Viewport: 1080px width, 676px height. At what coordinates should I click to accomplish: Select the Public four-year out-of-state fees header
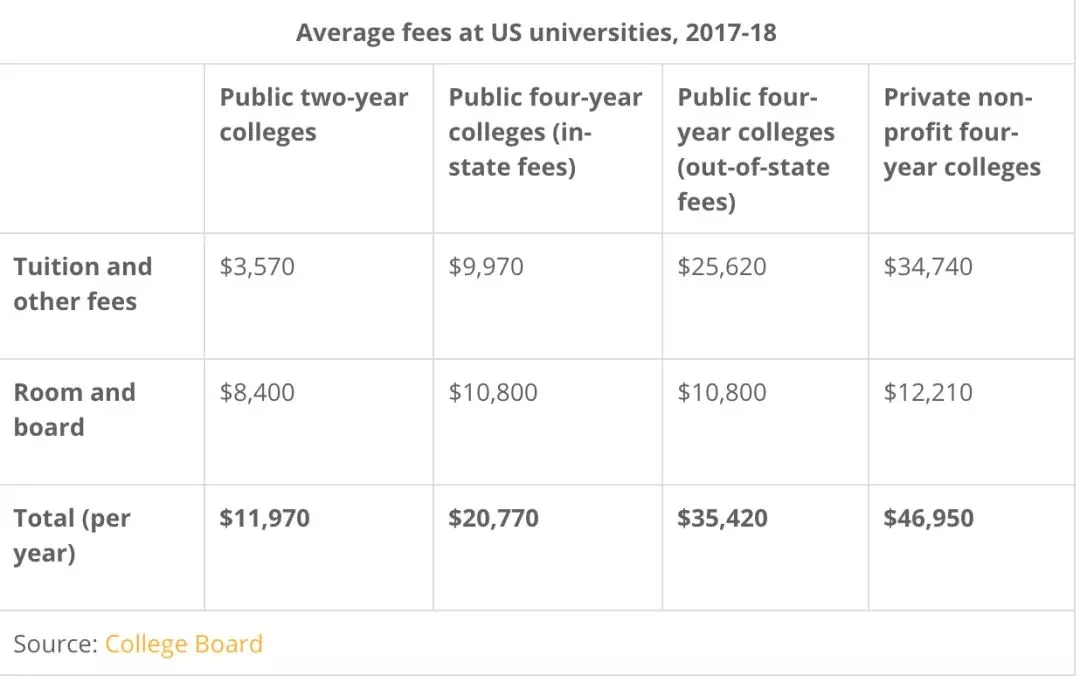click(755, 150)
